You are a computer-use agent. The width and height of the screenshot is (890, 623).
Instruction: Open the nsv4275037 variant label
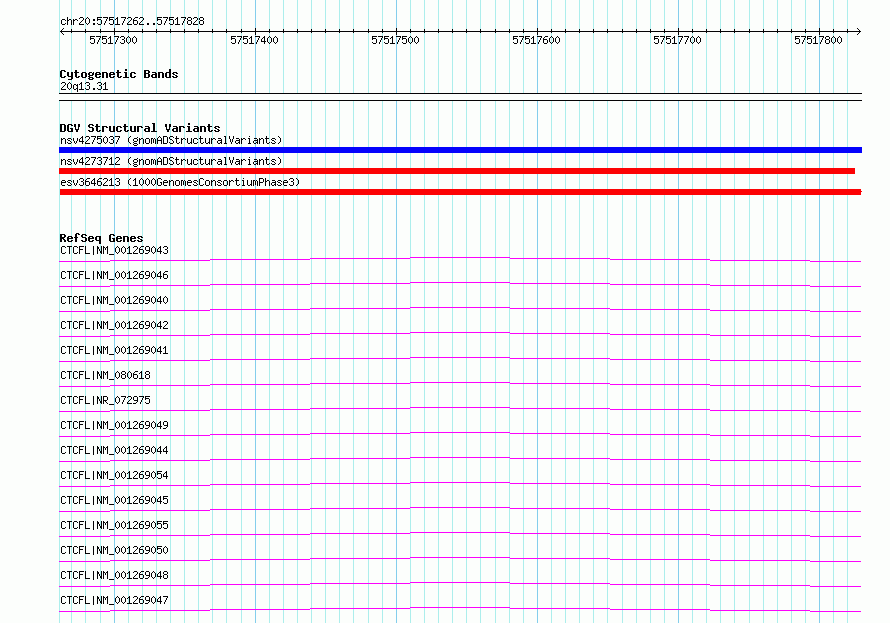(171, 141)
